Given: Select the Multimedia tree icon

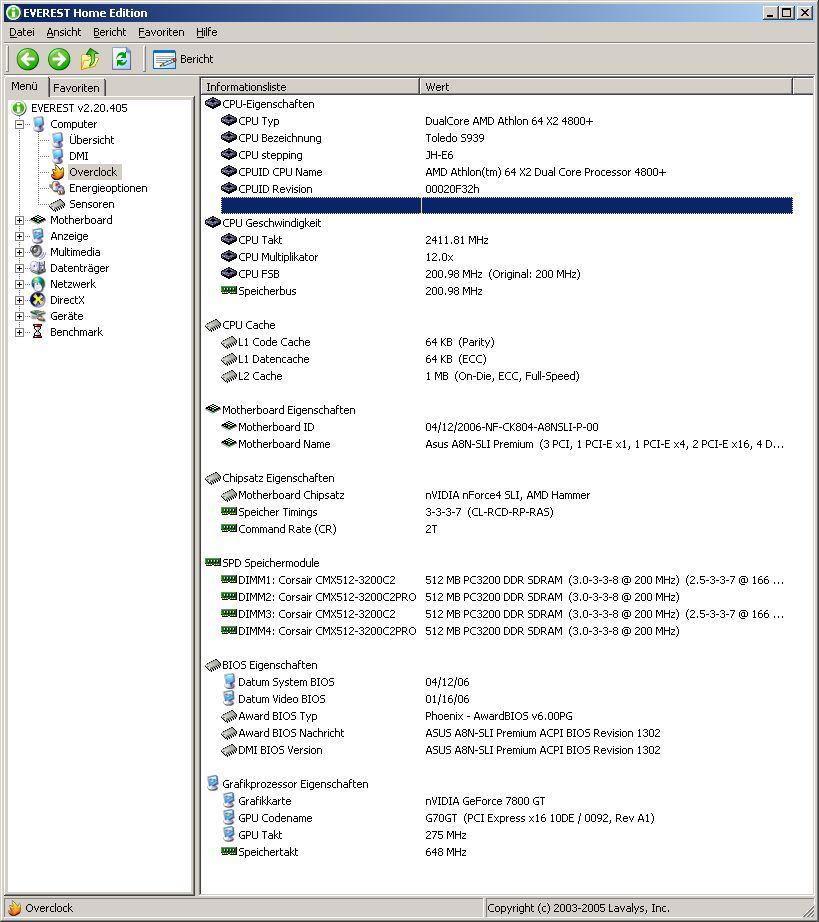Looking at the screenshot, I should tap(38, 252).
